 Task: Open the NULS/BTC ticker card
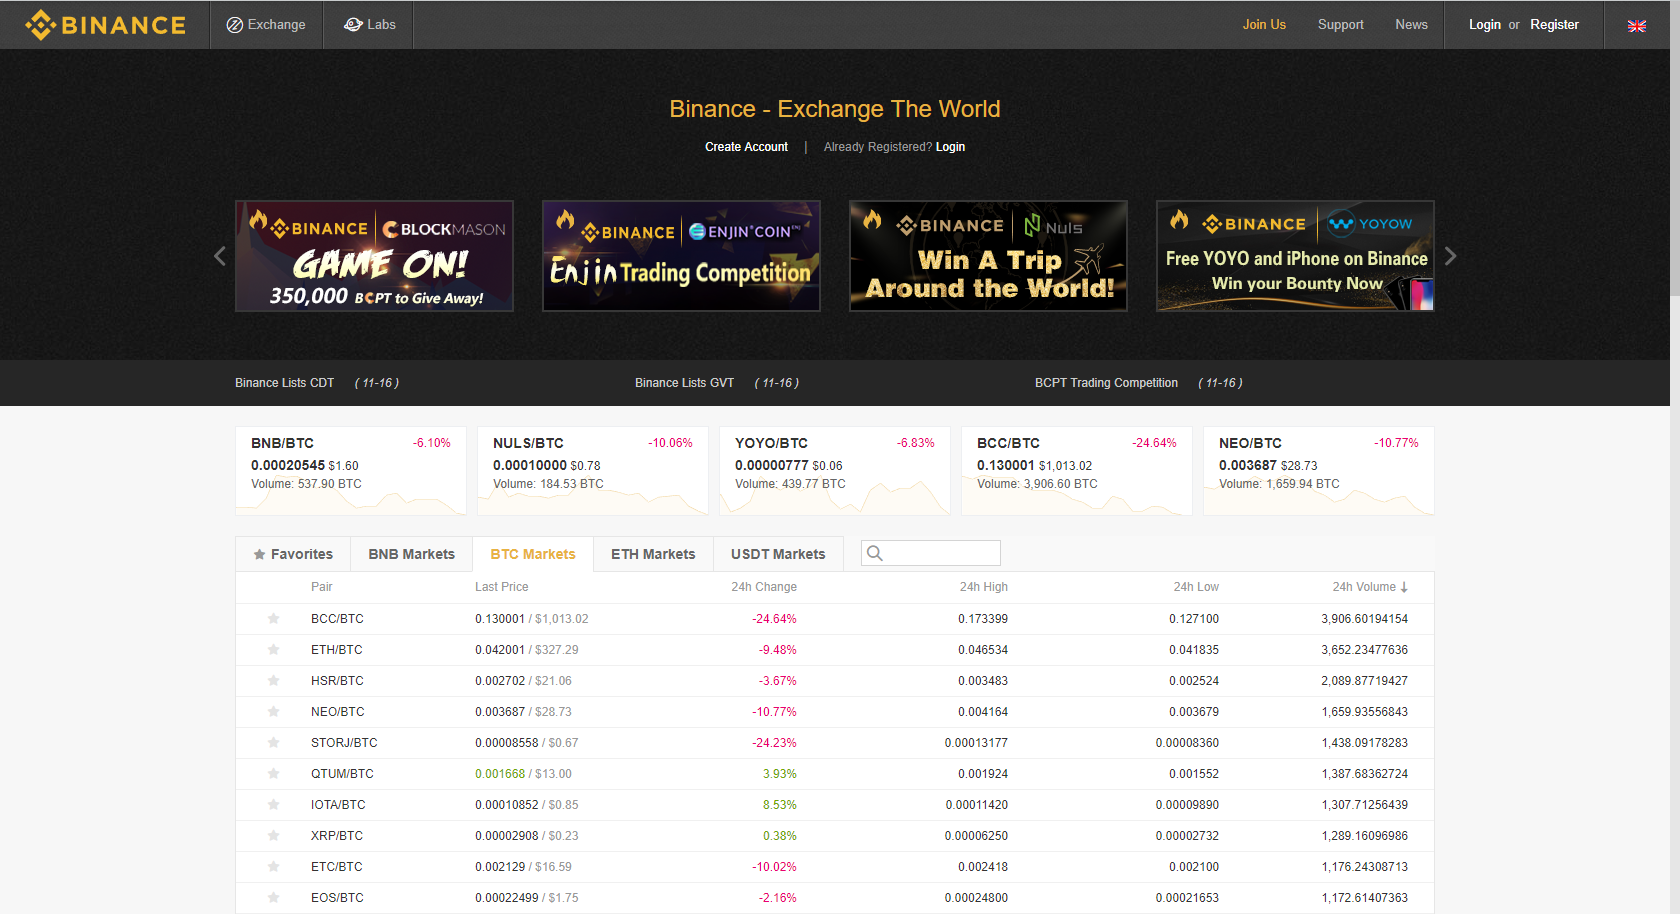pos(593,471)
